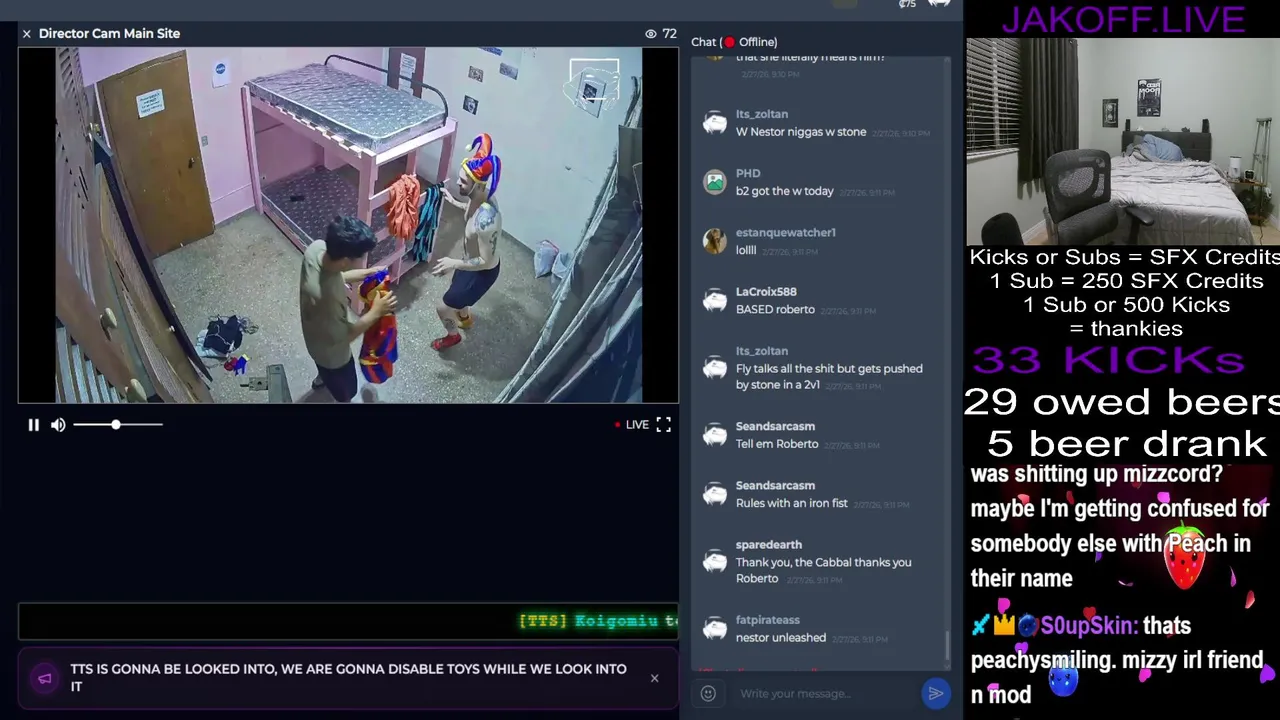Click the bedroom webcam feed on the right
Image resolution: width=1280 pixels, height=720 pixels.
click(1122, 141)
